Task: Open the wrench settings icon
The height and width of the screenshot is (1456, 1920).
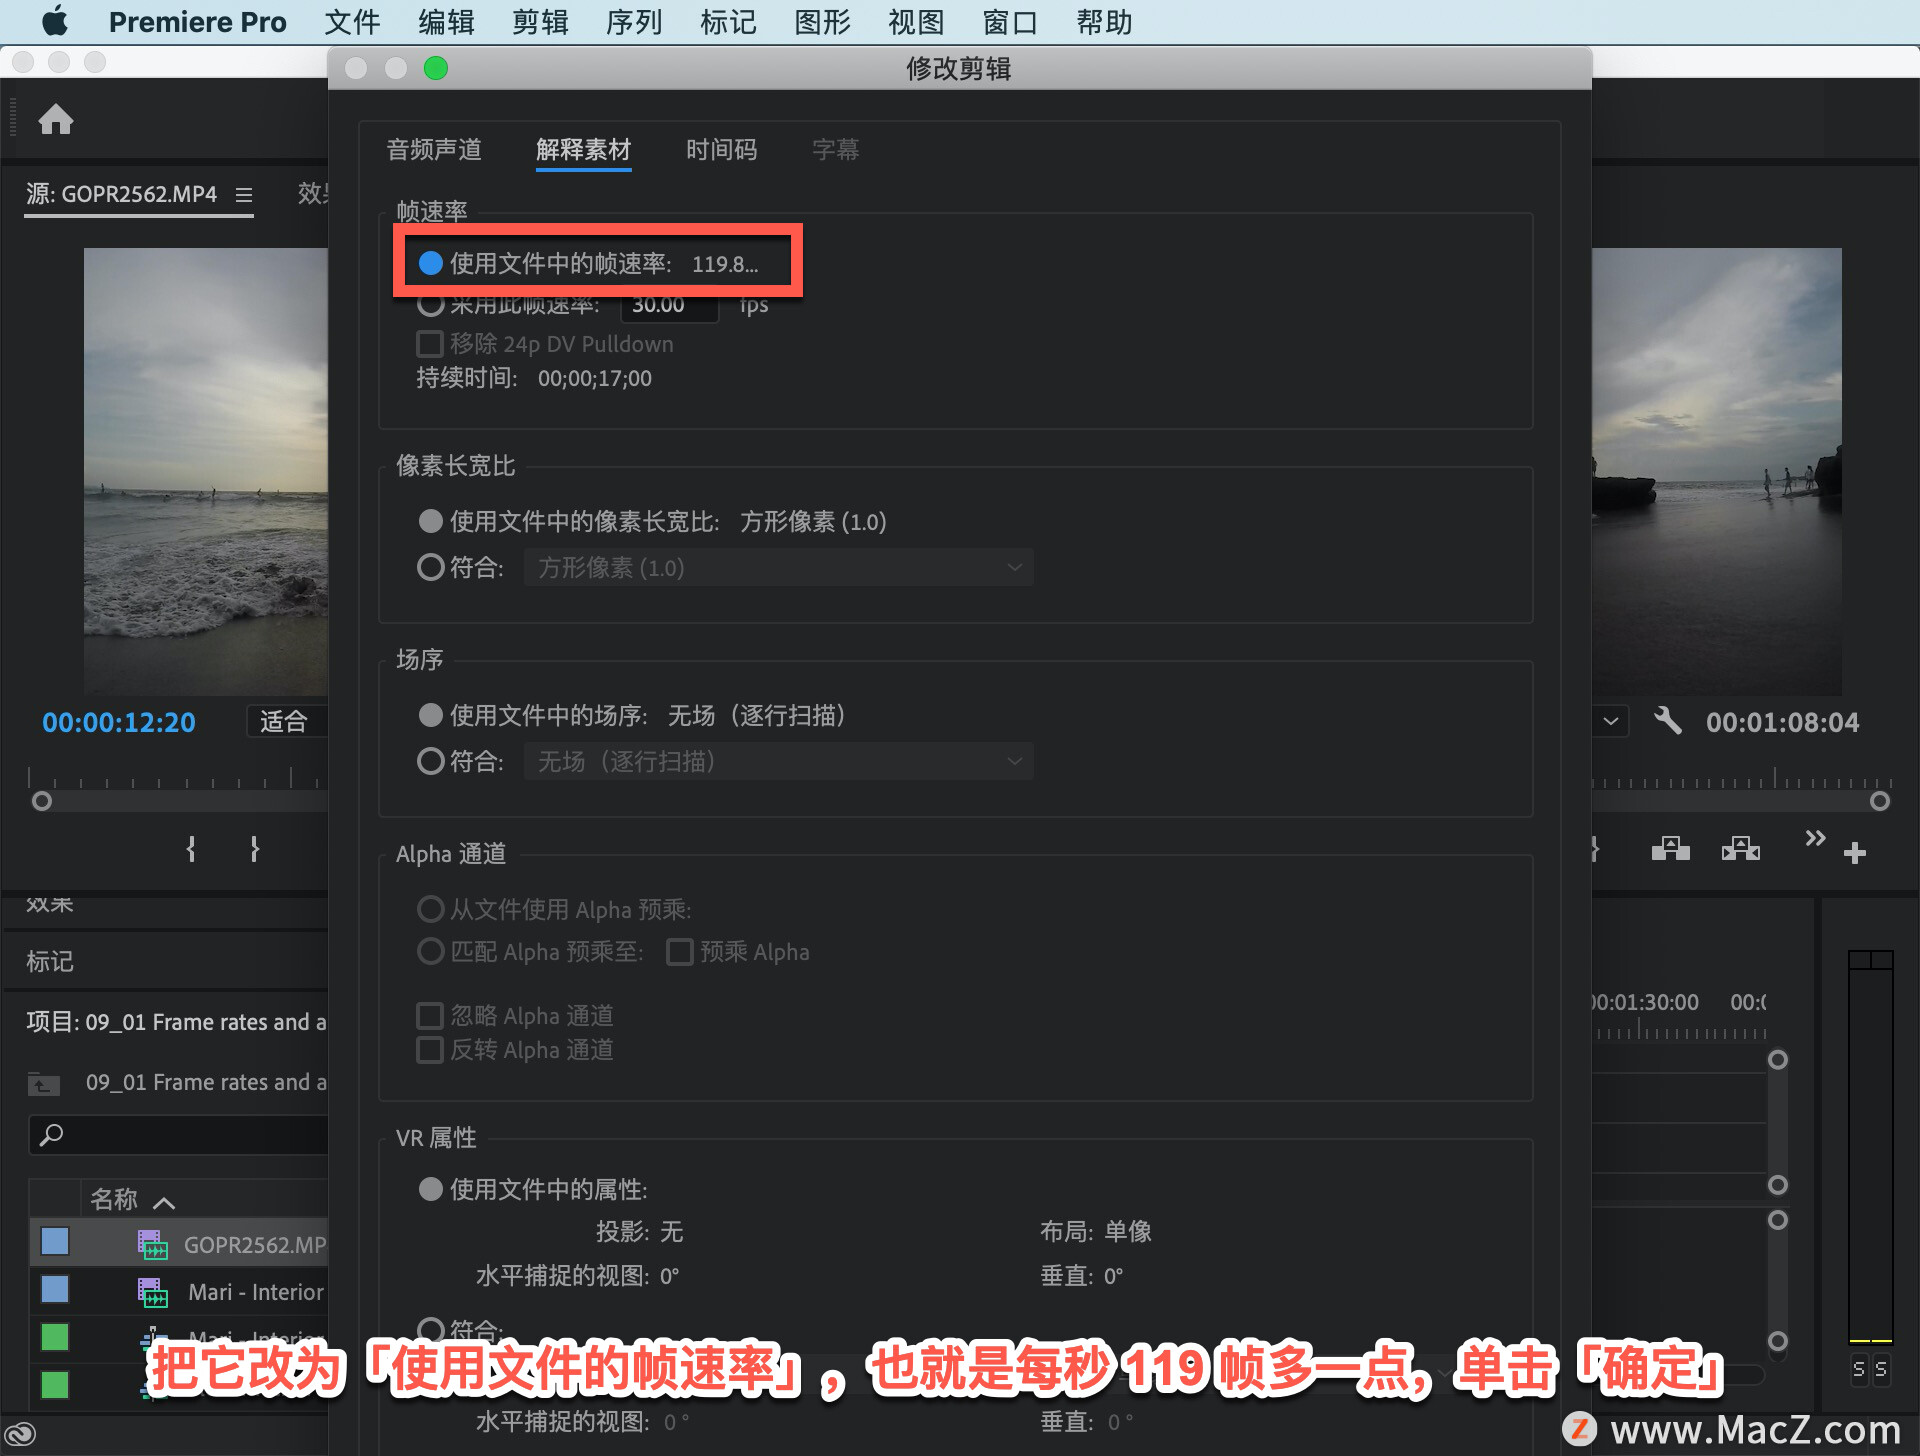Action: [1667, 721]
